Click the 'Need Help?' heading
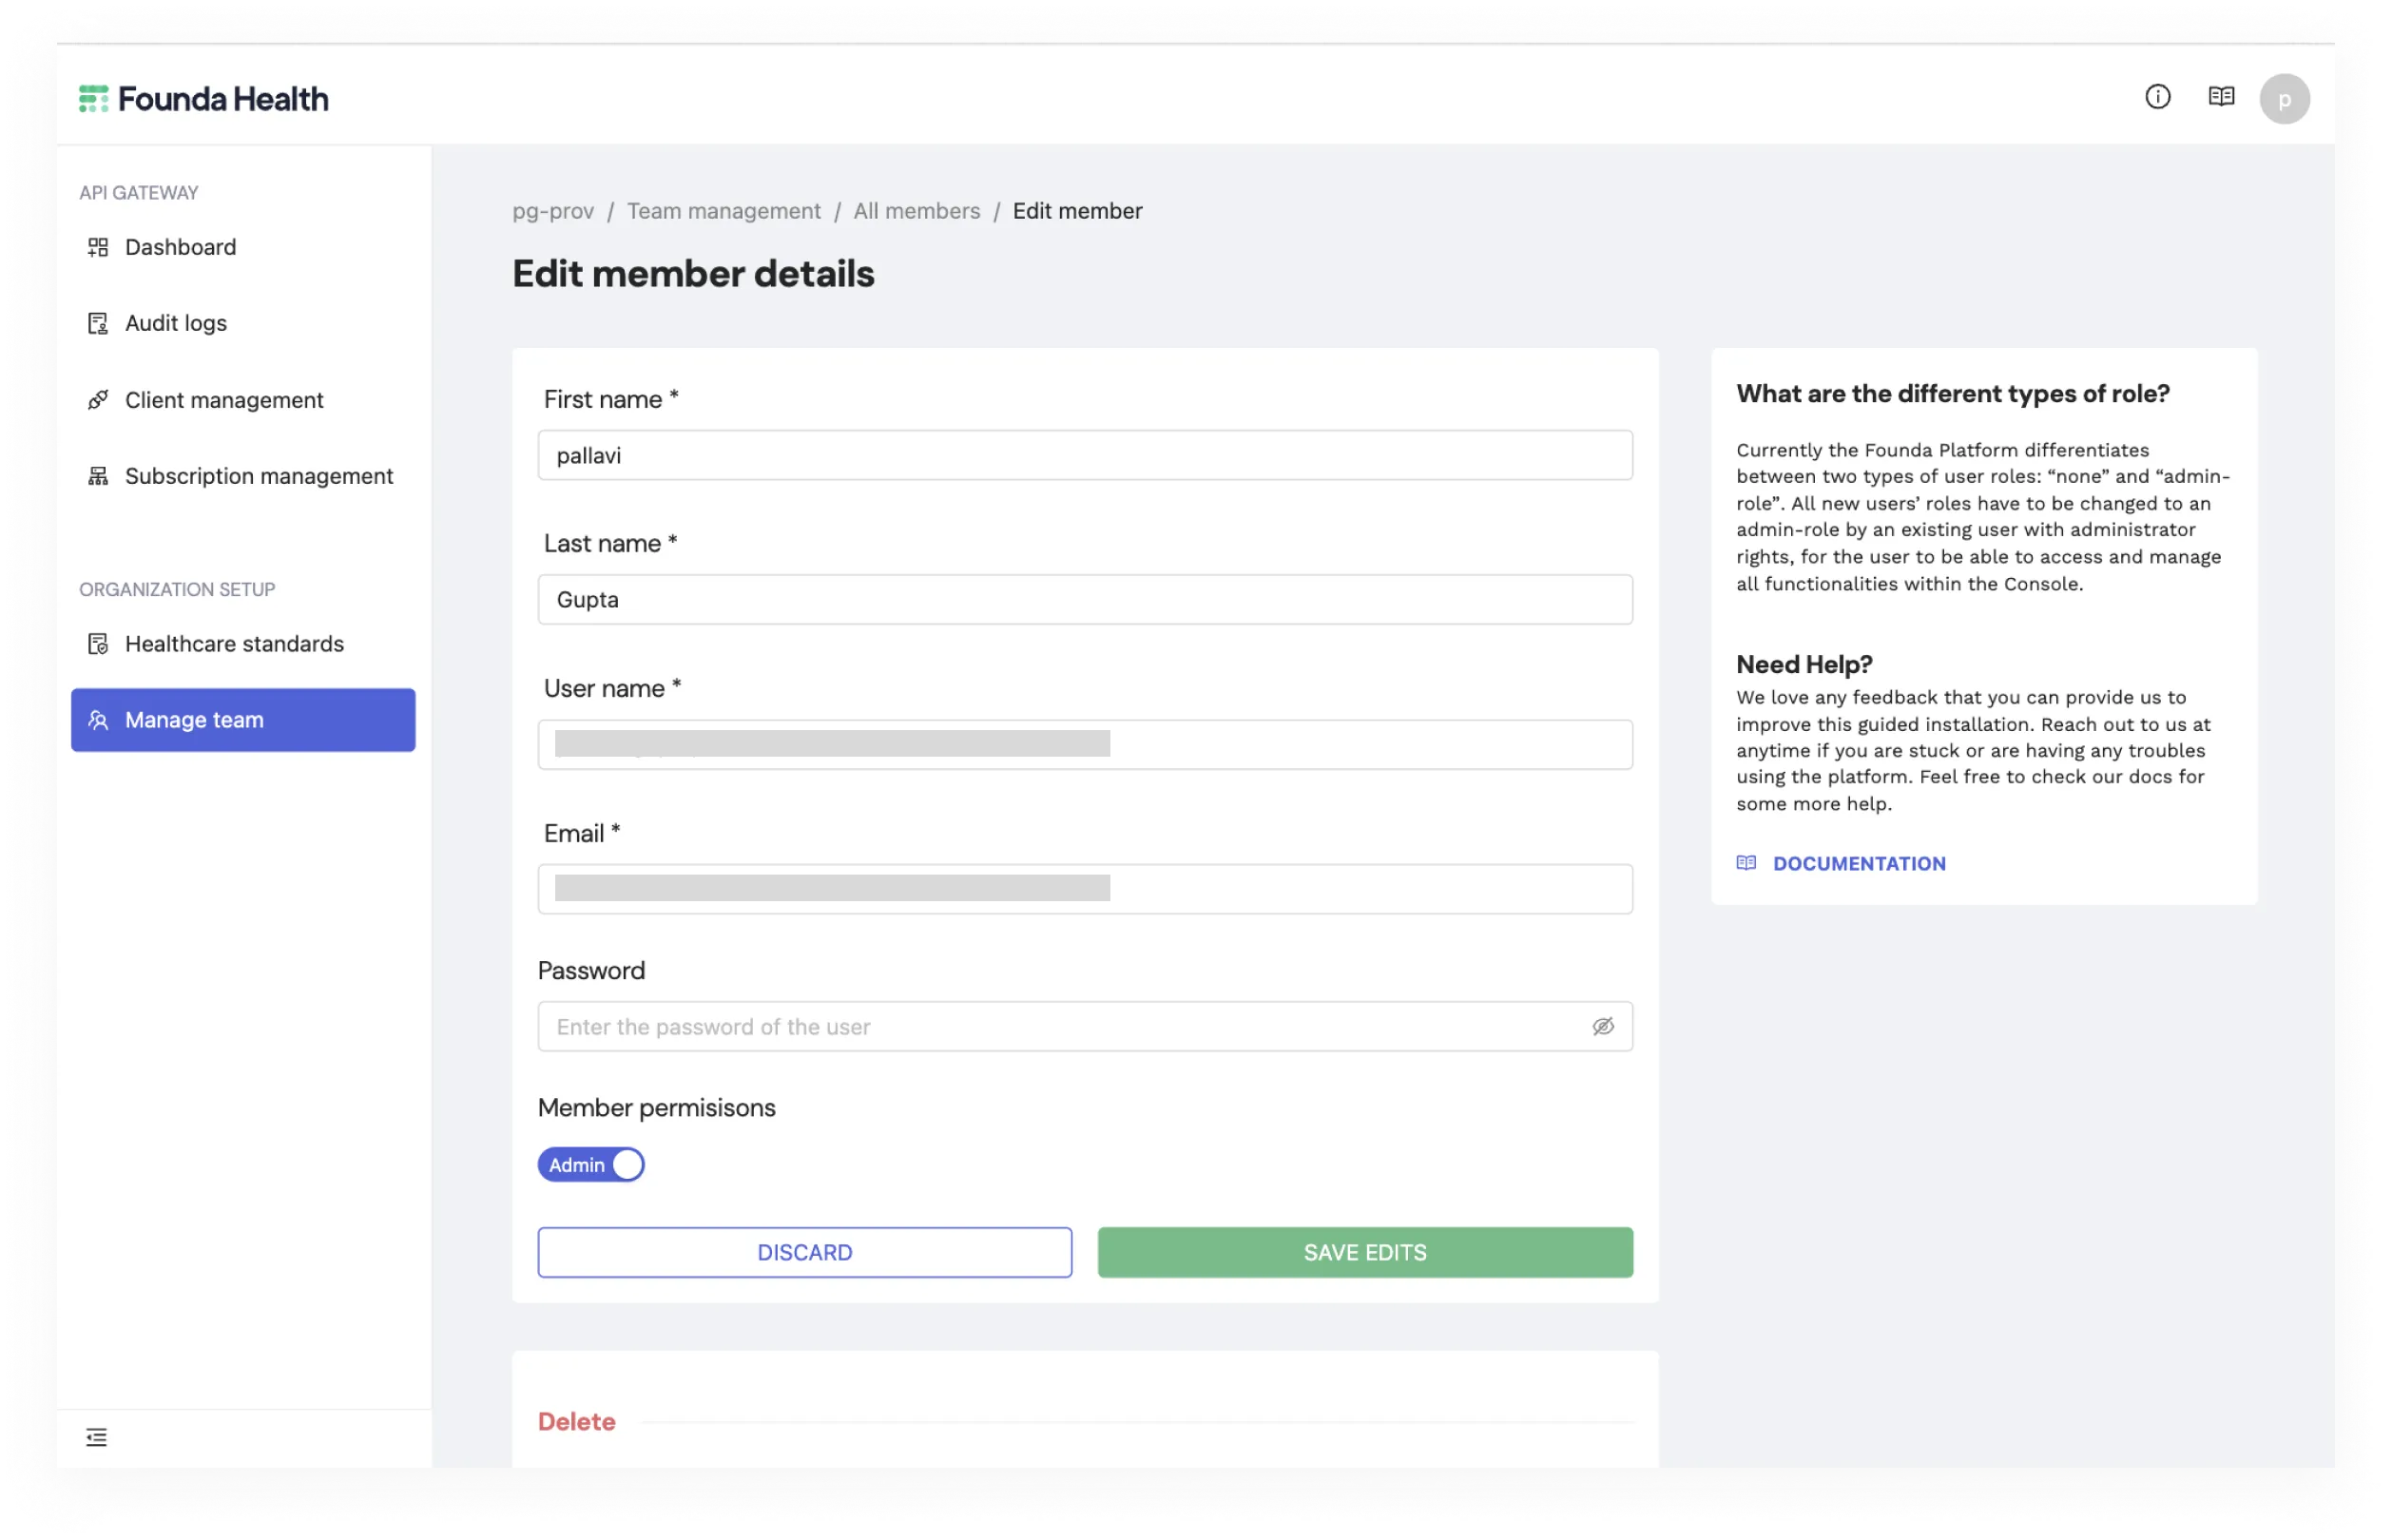The height and width of the screenshot is (1540, 2392). [x=1804, y=664]
